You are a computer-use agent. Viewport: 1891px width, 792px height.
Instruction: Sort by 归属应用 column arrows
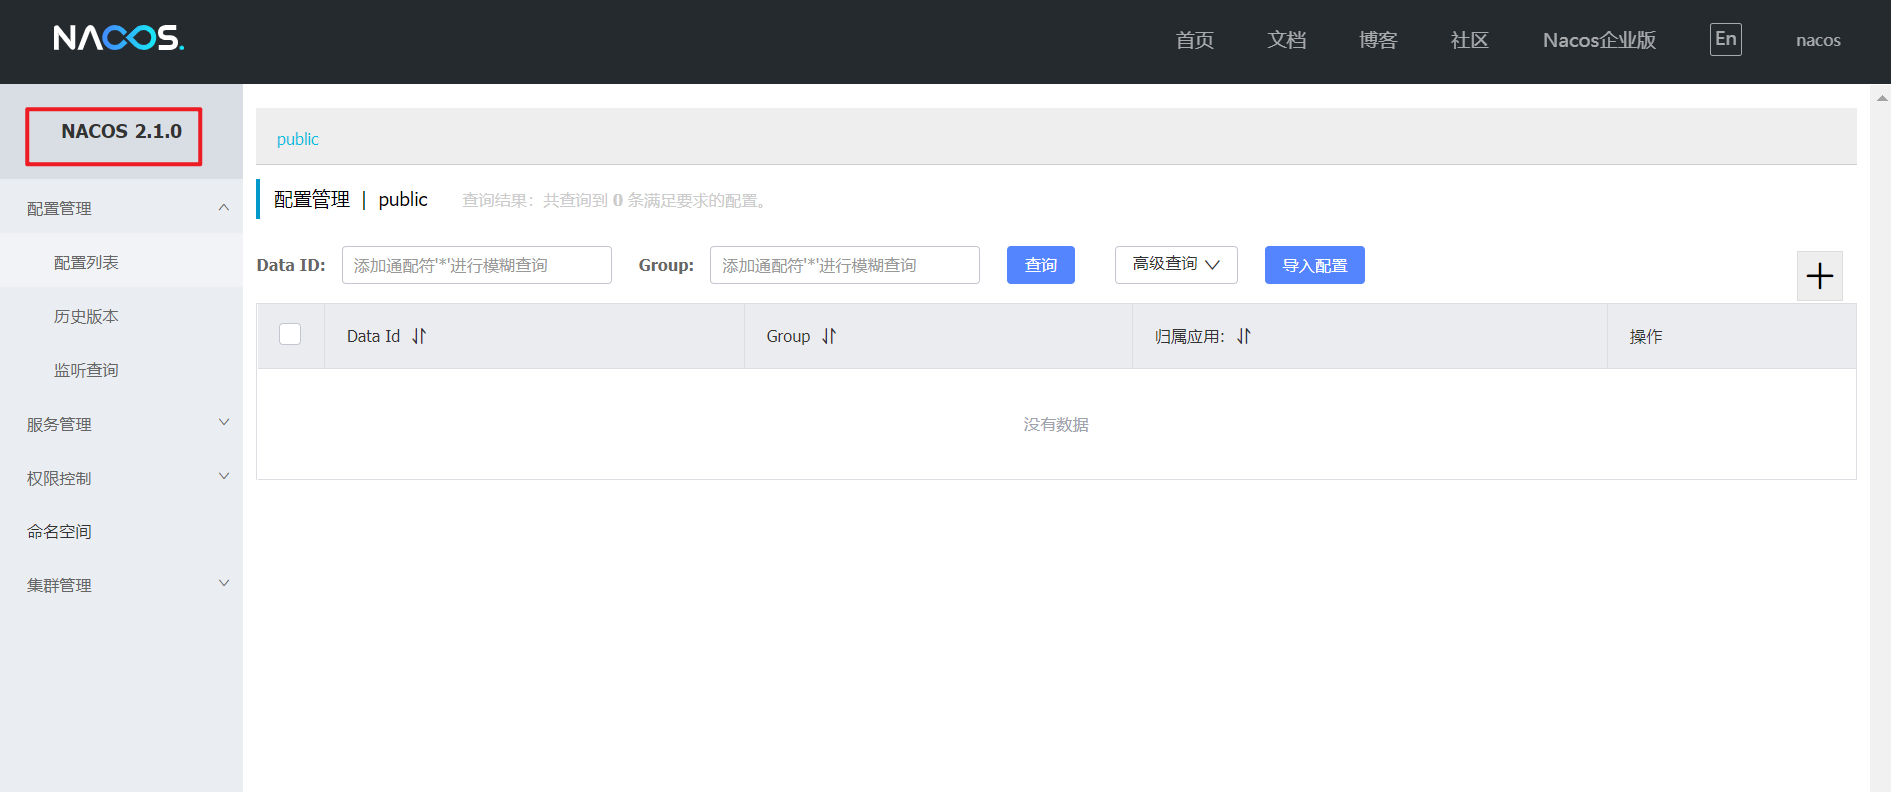point(1244,336)
